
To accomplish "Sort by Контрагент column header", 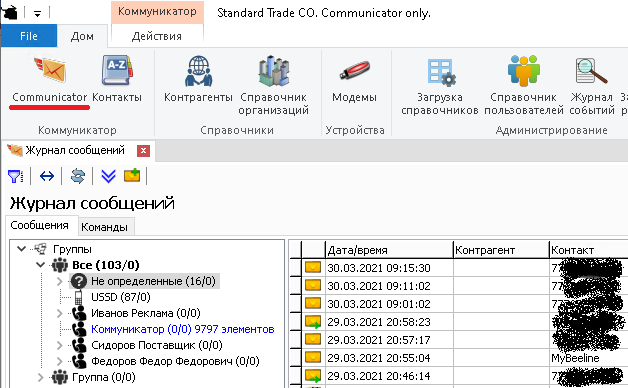I will tap(501, 250).
